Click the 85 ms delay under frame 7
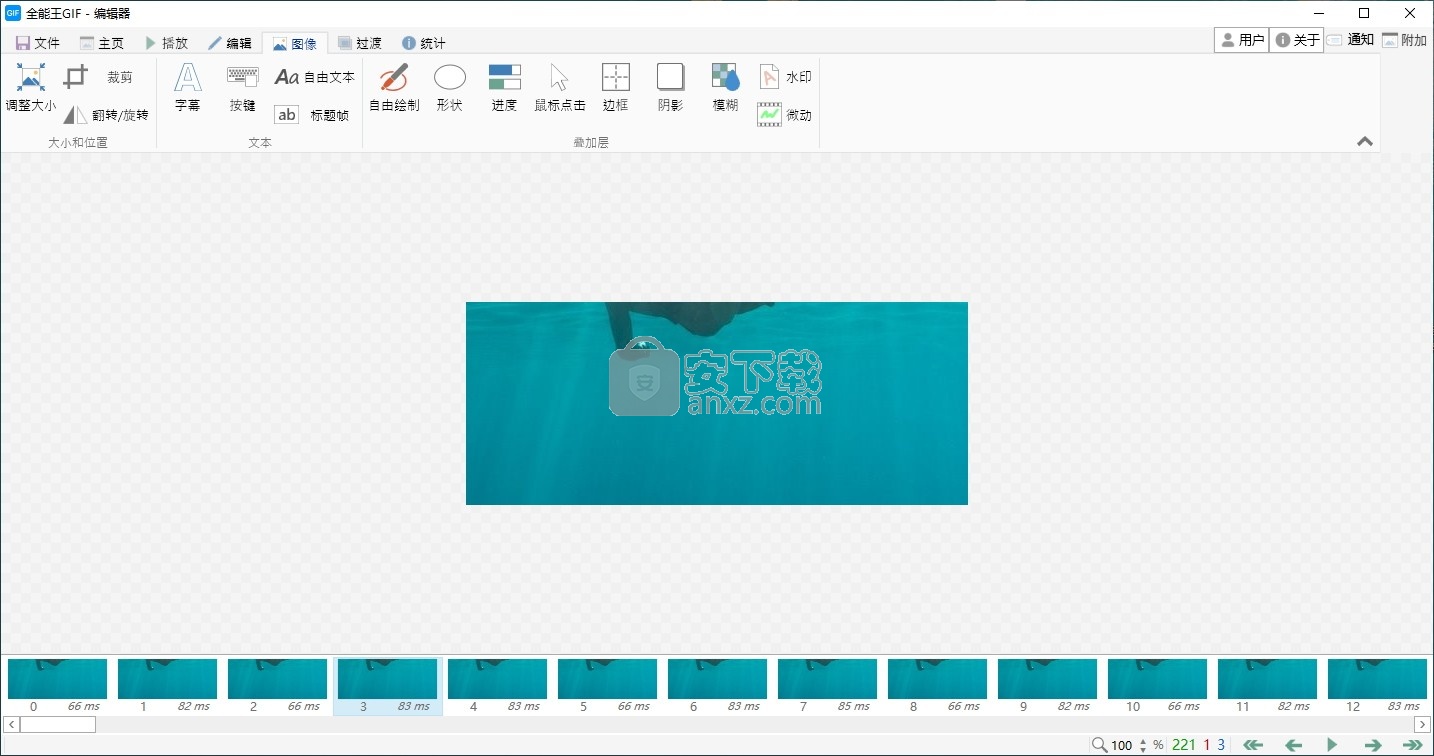The image size is (1434, 756). tap(854, 706)
